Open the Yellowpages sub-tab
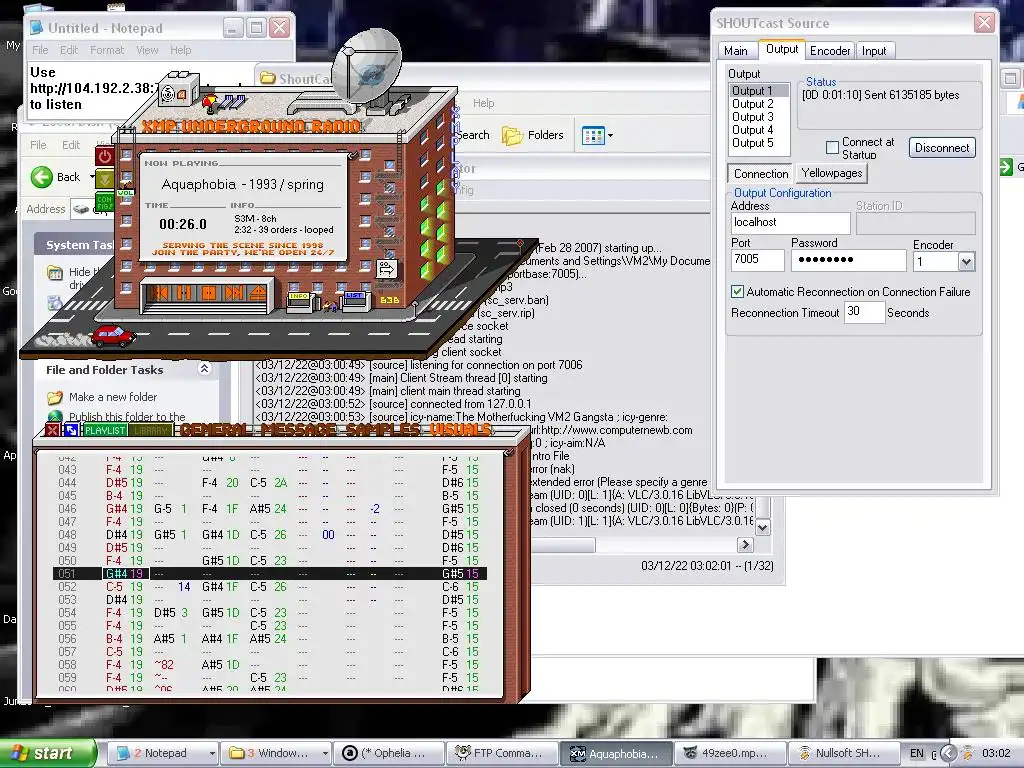The width and height of the screenshot is (1024, 768). pyautogui.click(x=831, y=173)
